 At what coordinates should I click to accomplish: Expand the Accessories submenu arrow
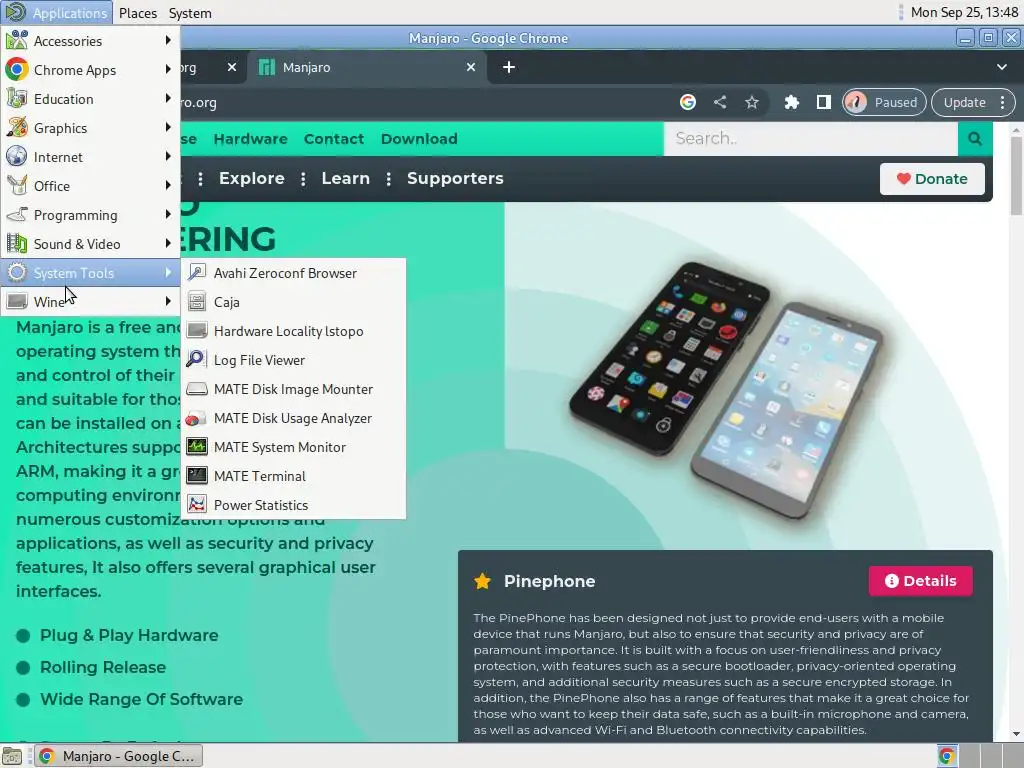click(x=168, y=40)
